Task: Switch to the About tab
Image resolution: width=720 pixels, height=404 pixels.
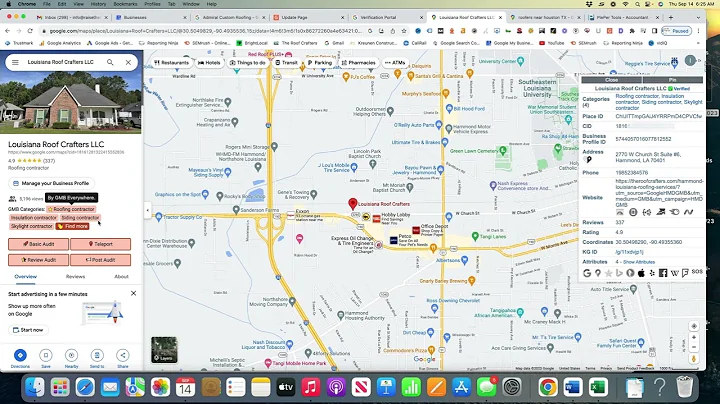Action: click(x=121, y=276)
